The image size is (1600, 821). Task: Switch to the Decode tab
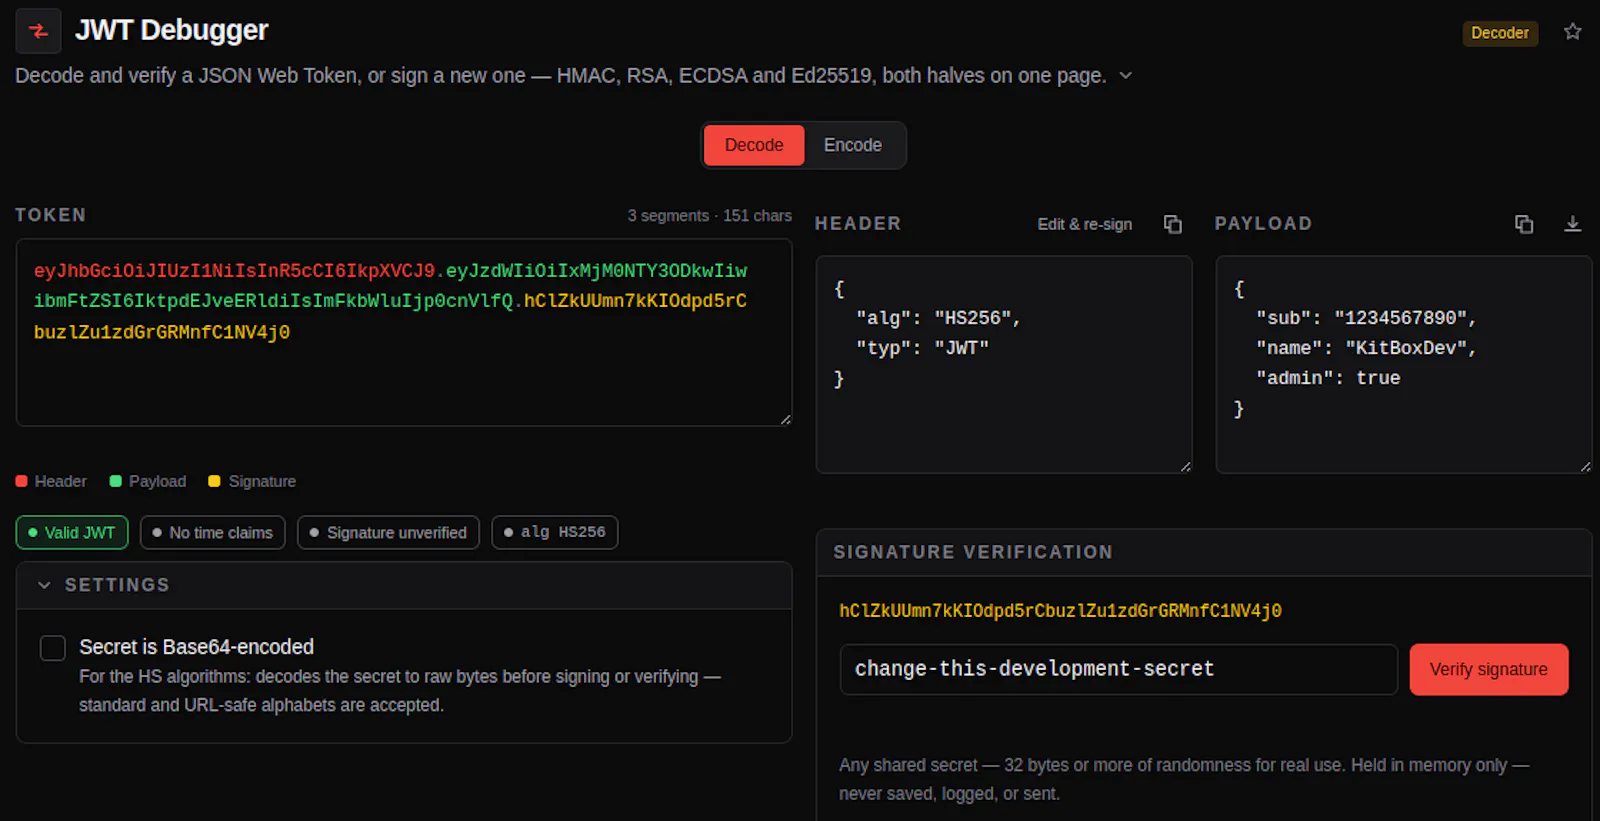pyautogui.click(x=754, y=145)
